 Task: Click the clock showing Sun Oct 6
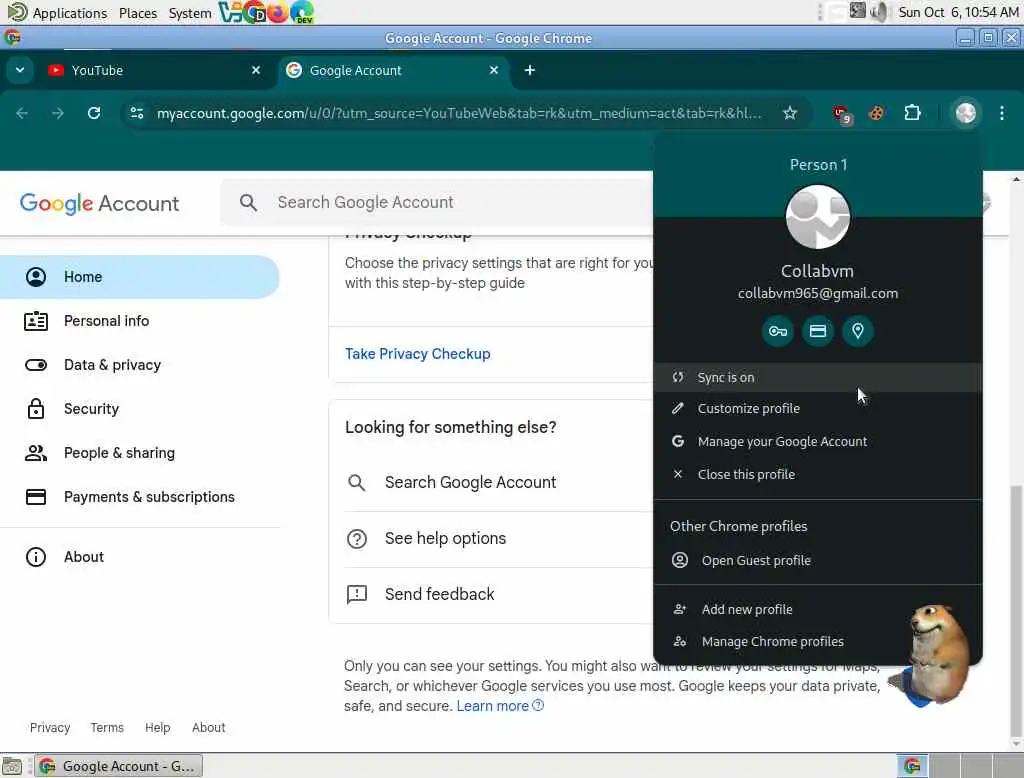[x=958, y=12]
